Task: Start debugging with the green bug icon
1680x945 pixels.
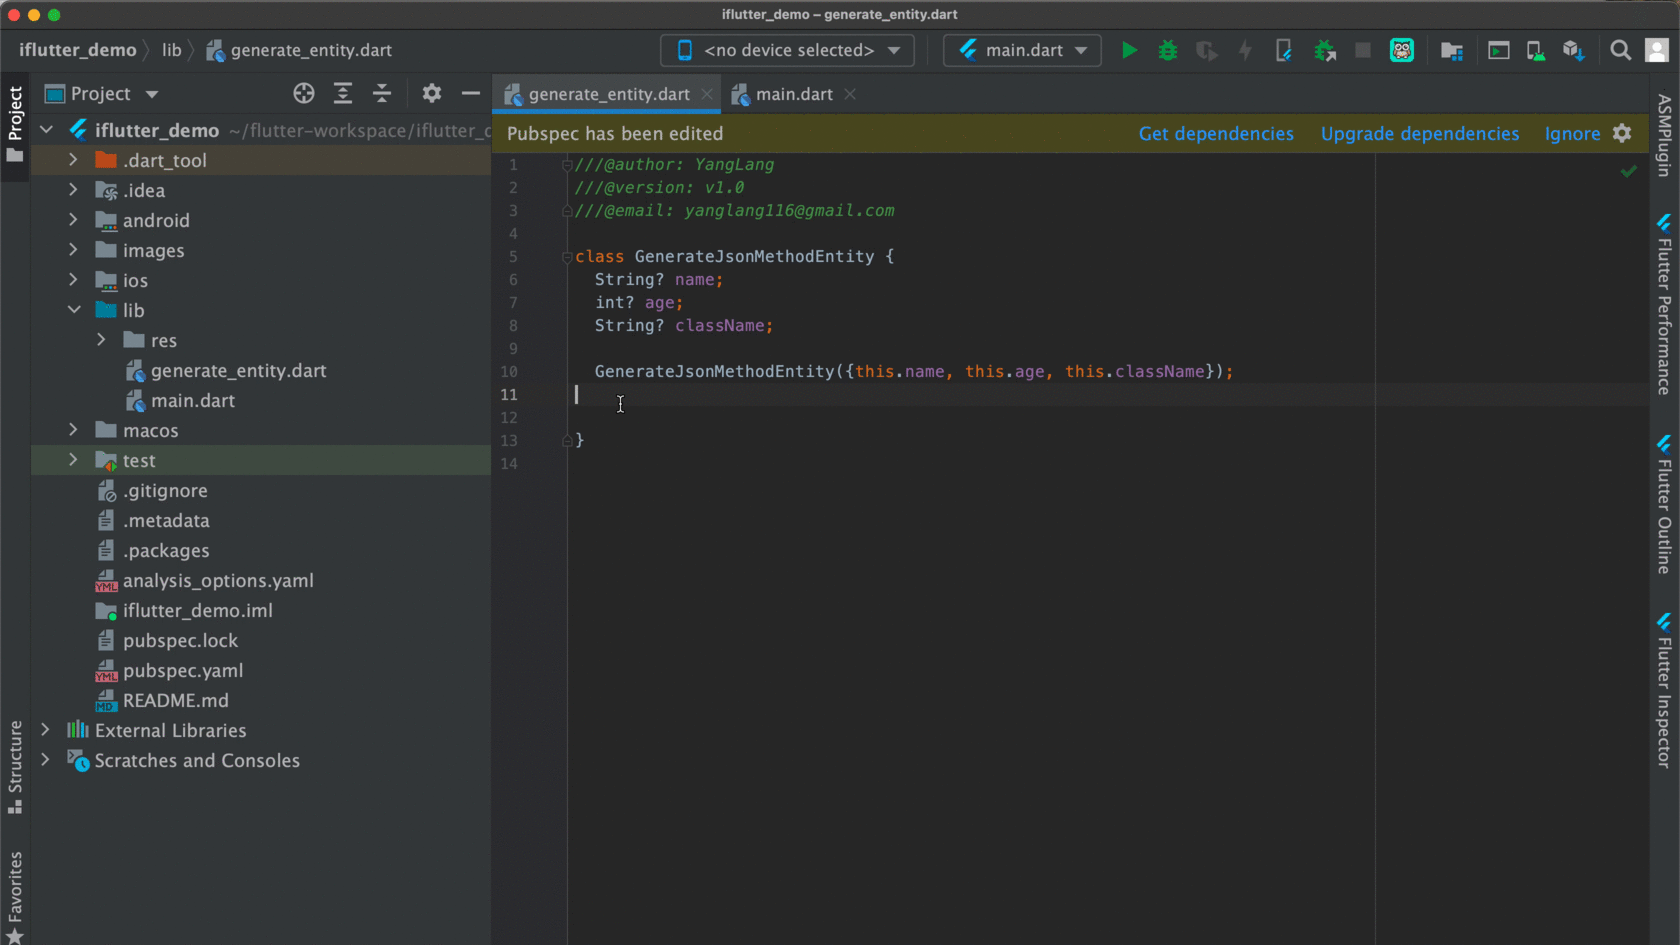Action: [1167, 50]
